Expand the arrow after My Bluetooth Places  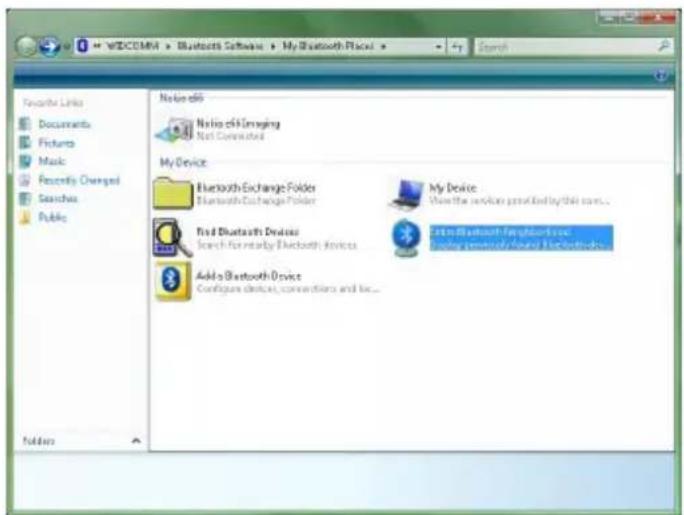coord(383,46)
